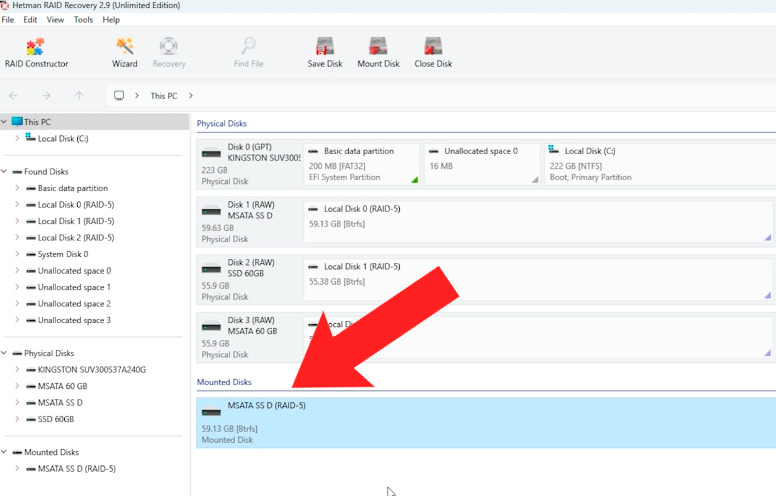Go forward with the right arrow
Screen dimensions: 776x496
[46, 96]
